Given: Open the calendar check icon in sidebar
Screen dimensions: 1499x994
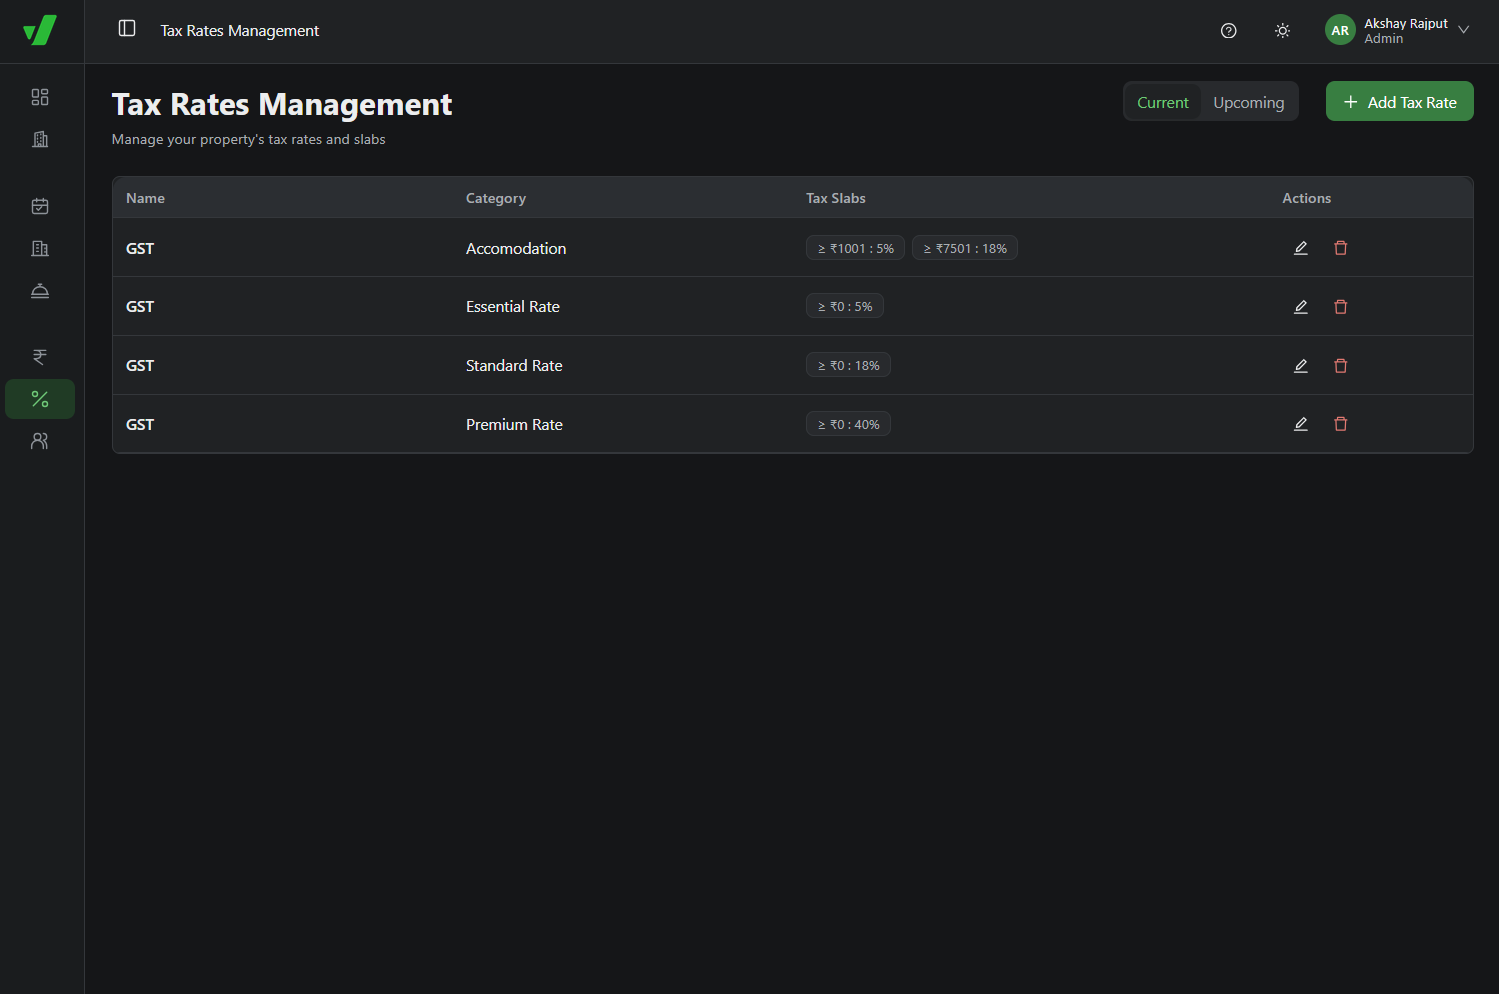Looking at the screenshot, I should click(x=40, y=206).
